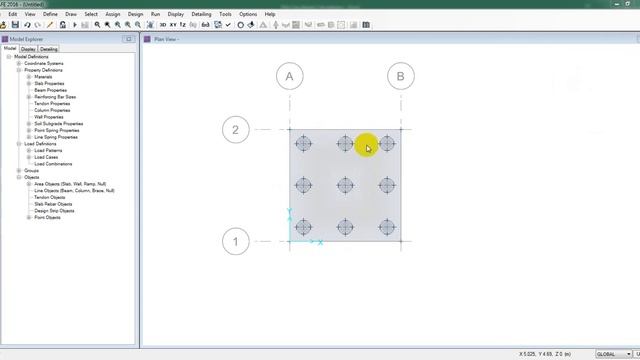Select Beam Properties in the tree
The height and width of the screenshot is (360, 640).
pyautogui.click(x=51, y=90)
